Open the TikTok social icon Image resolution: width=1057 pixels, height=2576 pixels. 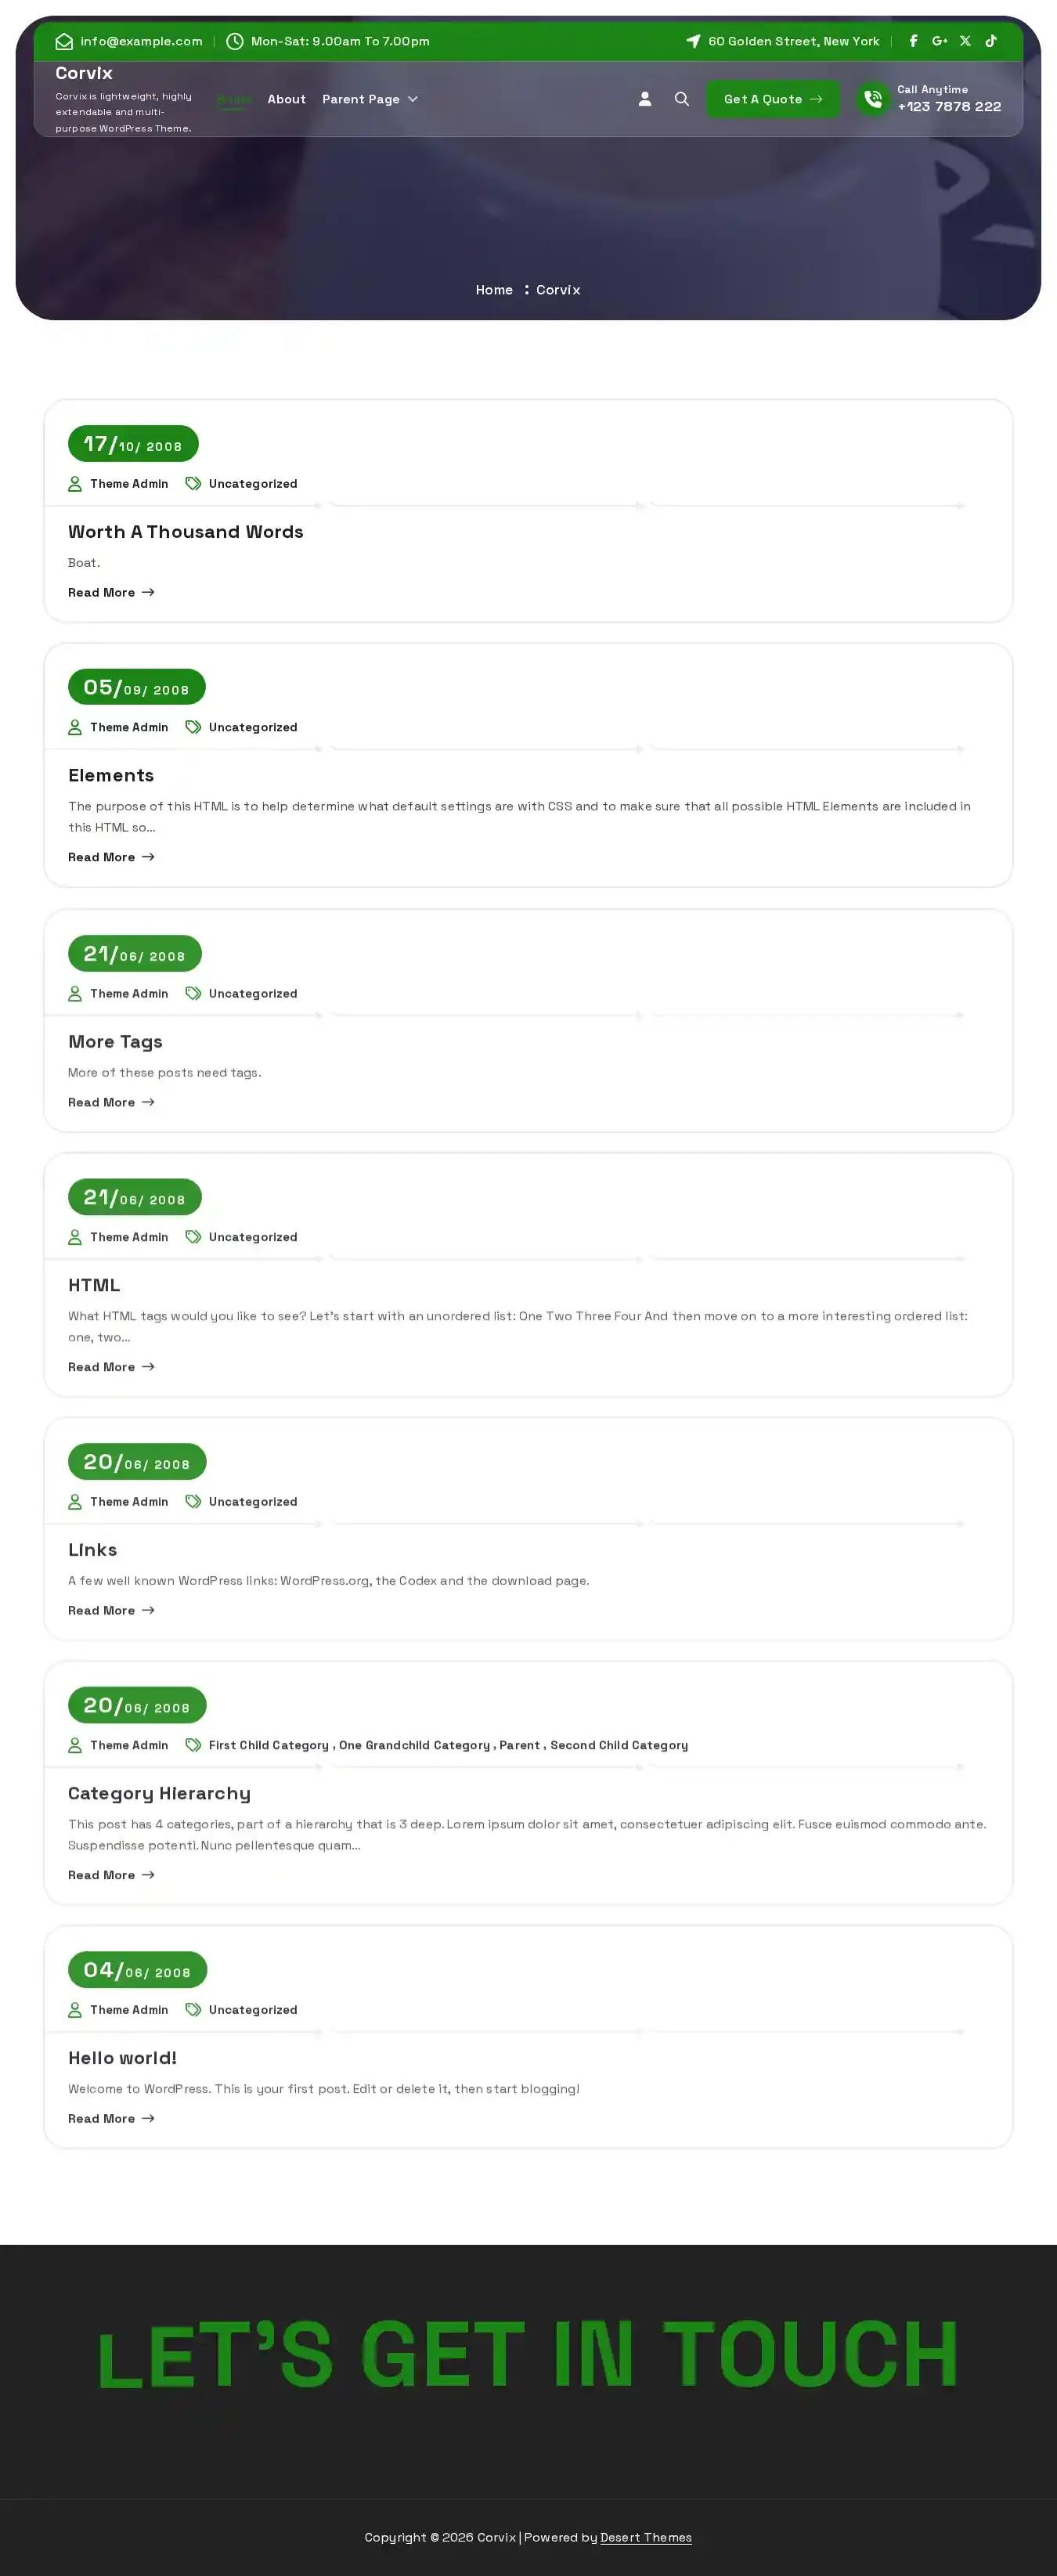991,41
